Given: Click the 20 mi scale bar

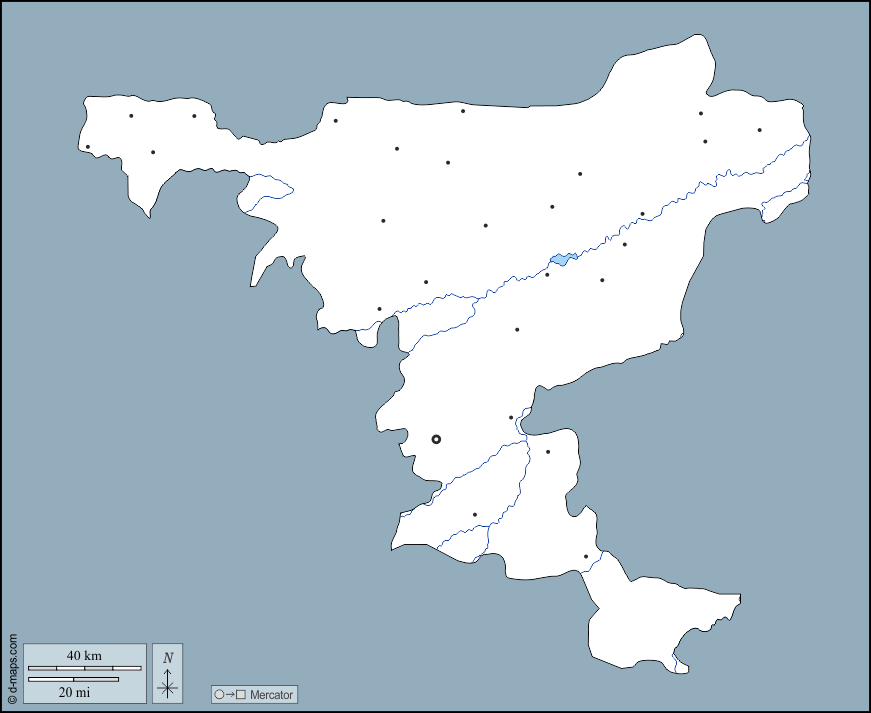Looking at the screenshot, I should pos(73,680).
